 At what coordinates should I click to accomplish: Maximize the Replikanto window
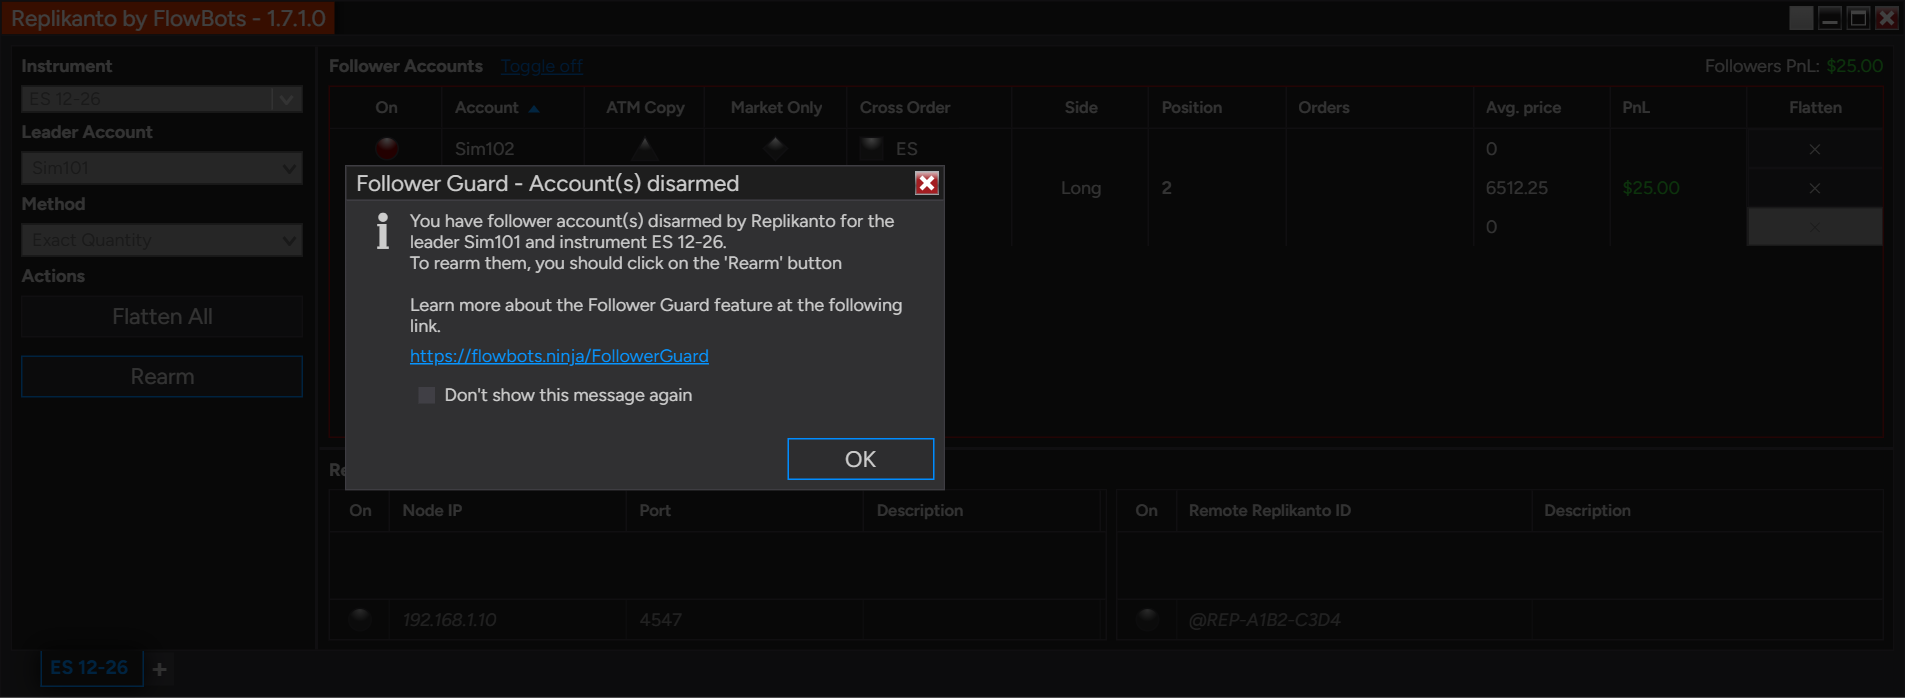[1859, 18]
